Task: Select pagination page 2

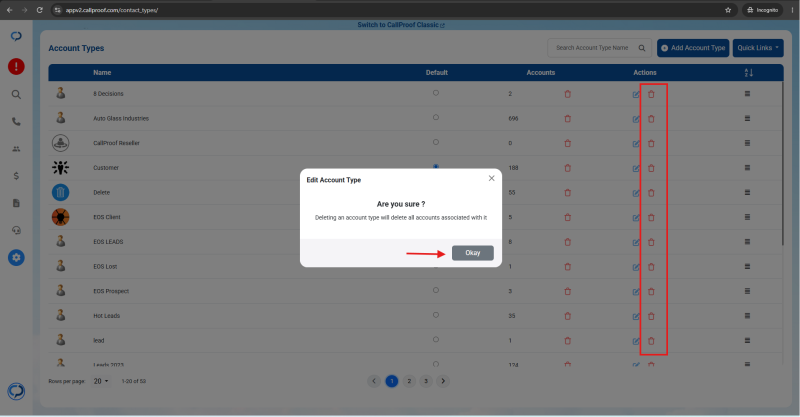Action: pos(409,381)
